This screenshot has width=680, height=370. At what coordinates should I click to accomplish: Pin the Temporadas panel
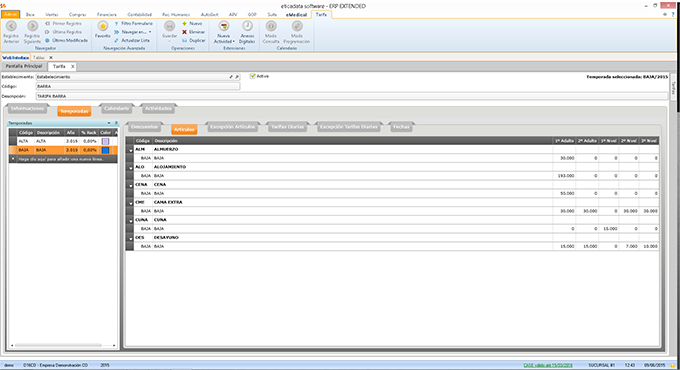click(x=115, y=123)
